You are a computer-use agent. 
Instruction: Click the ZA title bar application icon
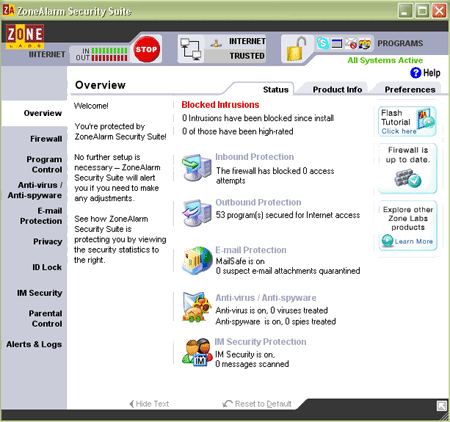pos(9,10)
